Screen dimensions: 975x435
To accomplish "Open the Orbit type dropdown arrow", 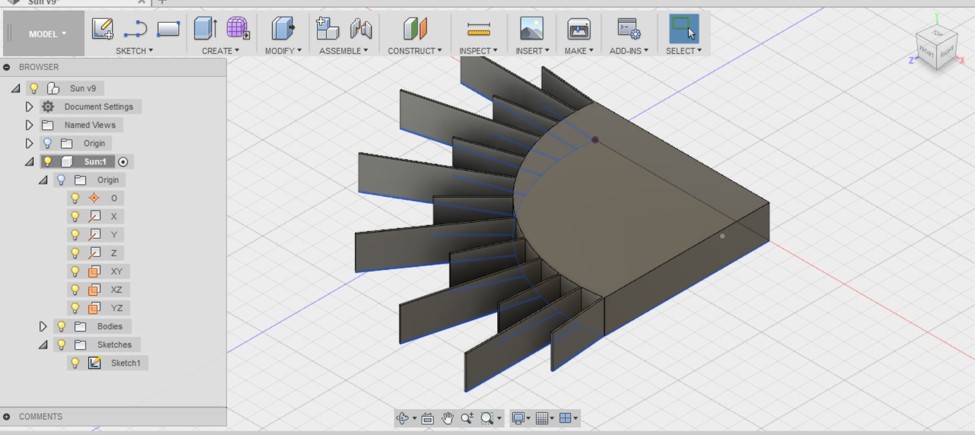I will [414, 419].
